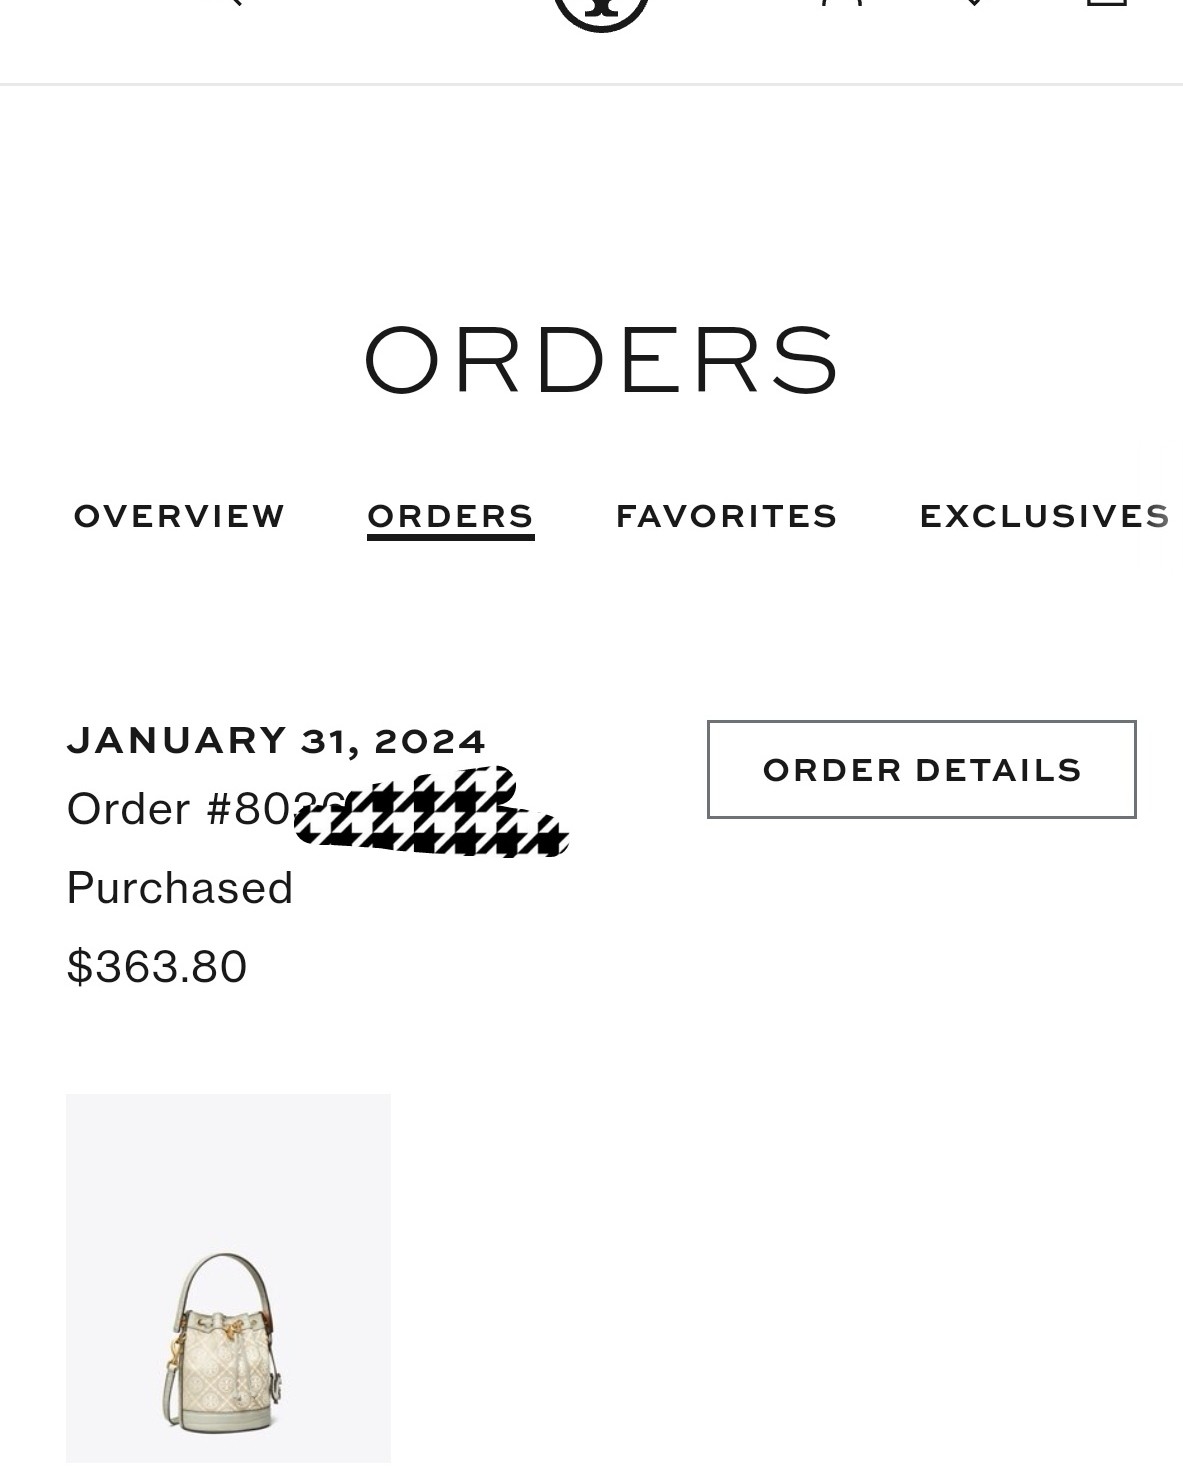Tap the wishlist heart icon in header

(x=973, y=3)
